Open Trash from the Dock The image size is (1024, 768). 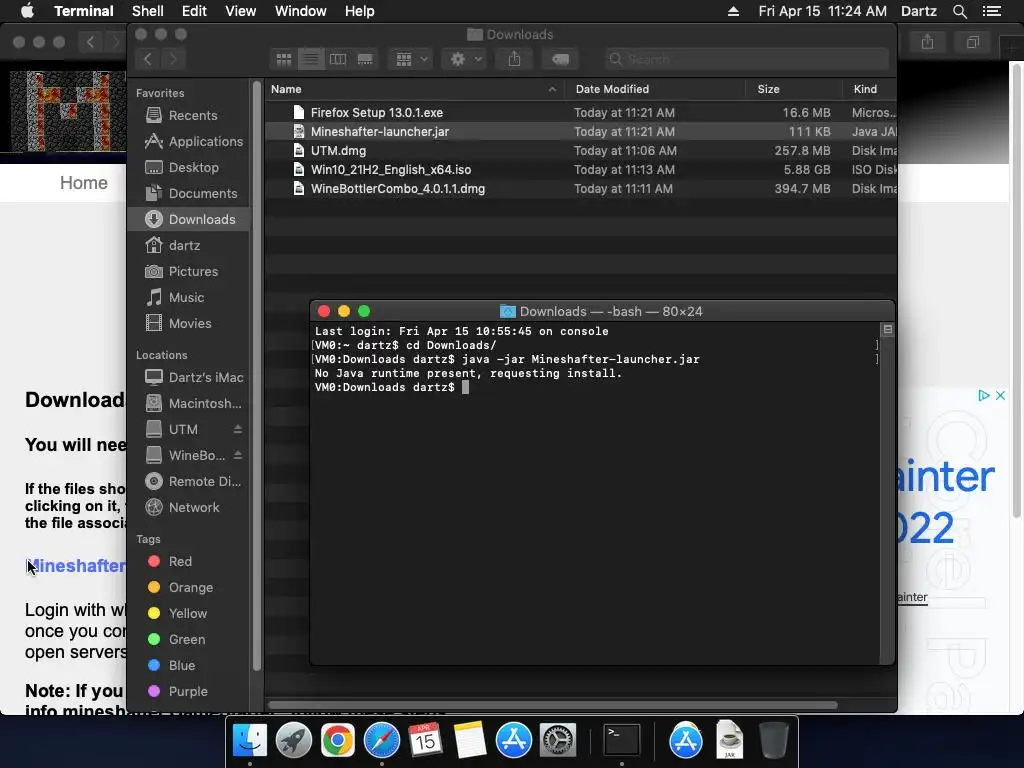(774, 741)
